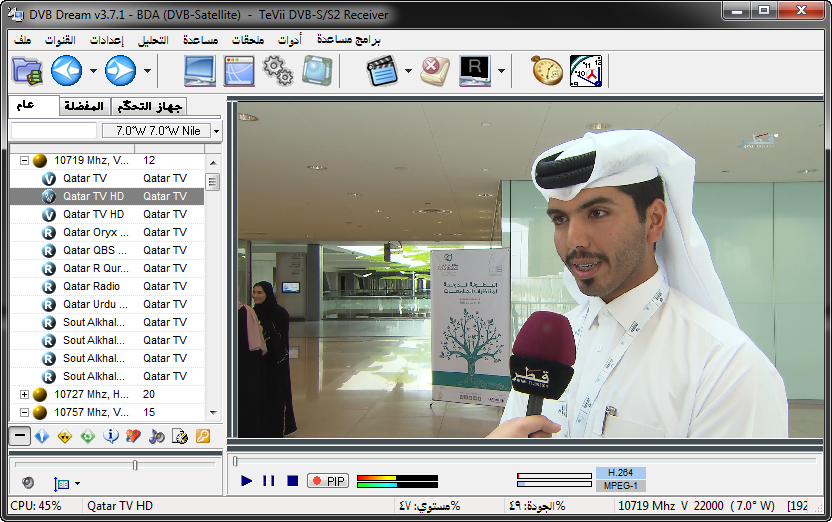Open the first مساعدة menu
Viewport: 832px width, 522px height.
[201, 40]
